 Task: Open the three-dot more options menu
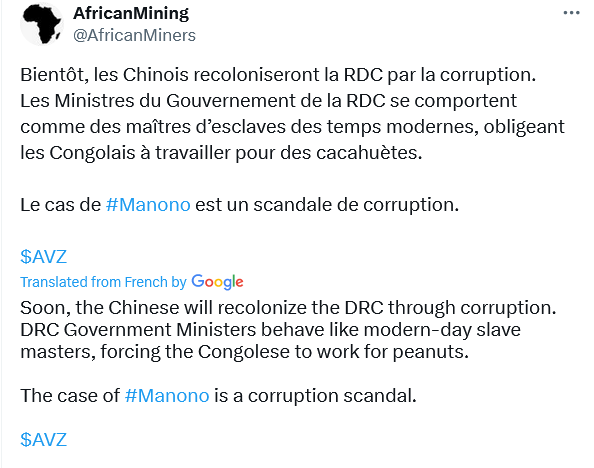tap(571, 13)
